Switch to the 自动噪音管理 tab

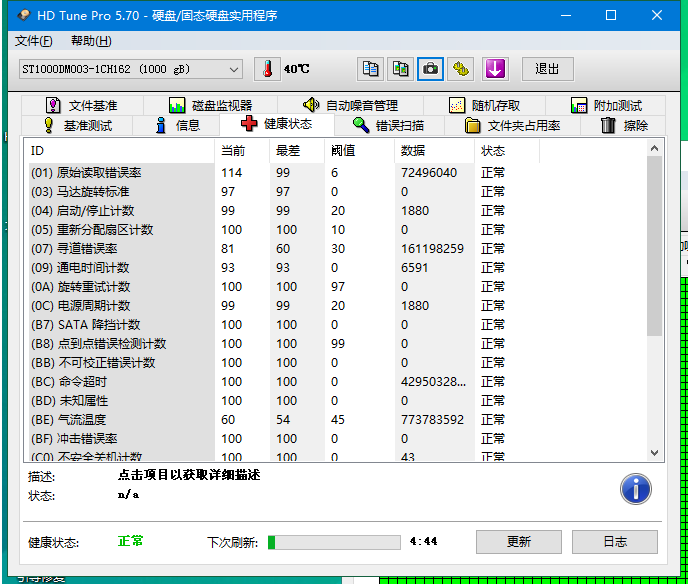350,105
